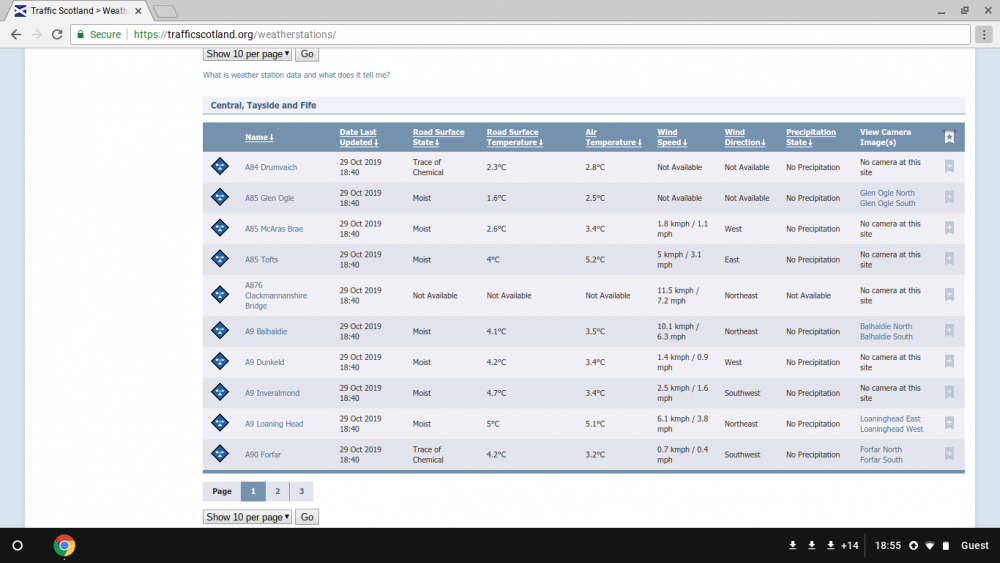Bookmark the A9 Inveralmond station
The width and height of the screenshot is (1000, 563).
[x=949, y=392]
